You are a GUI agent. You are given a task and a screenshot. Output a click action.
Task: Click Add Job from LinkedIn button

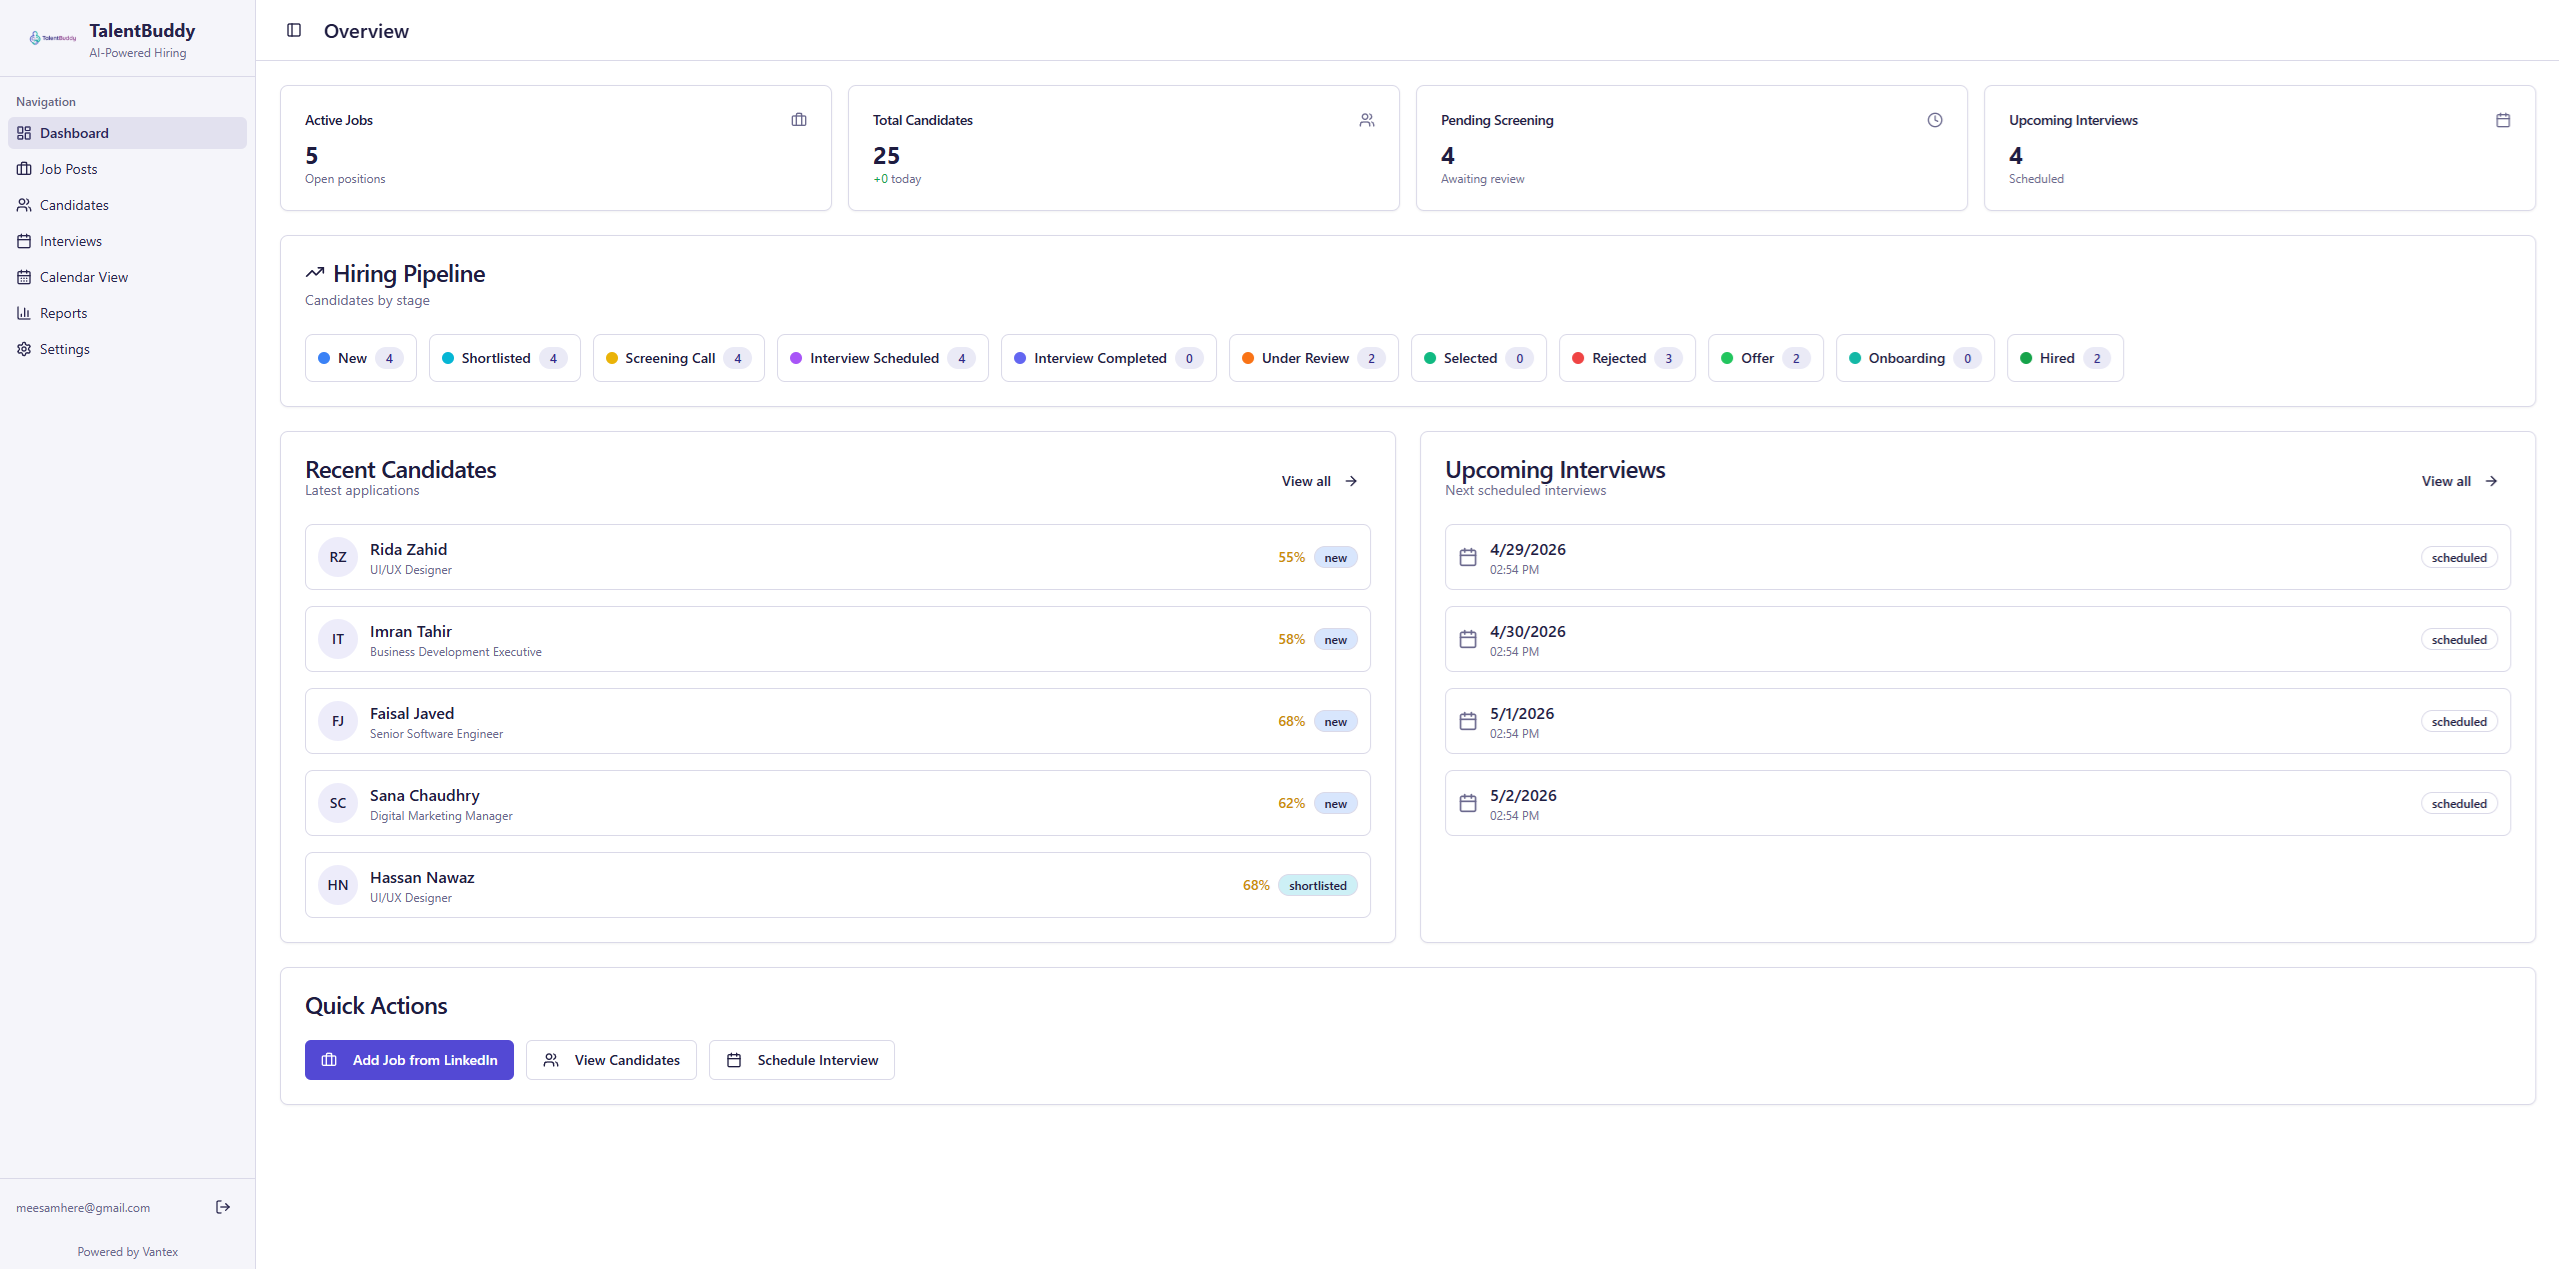(x=409, y=1060)
